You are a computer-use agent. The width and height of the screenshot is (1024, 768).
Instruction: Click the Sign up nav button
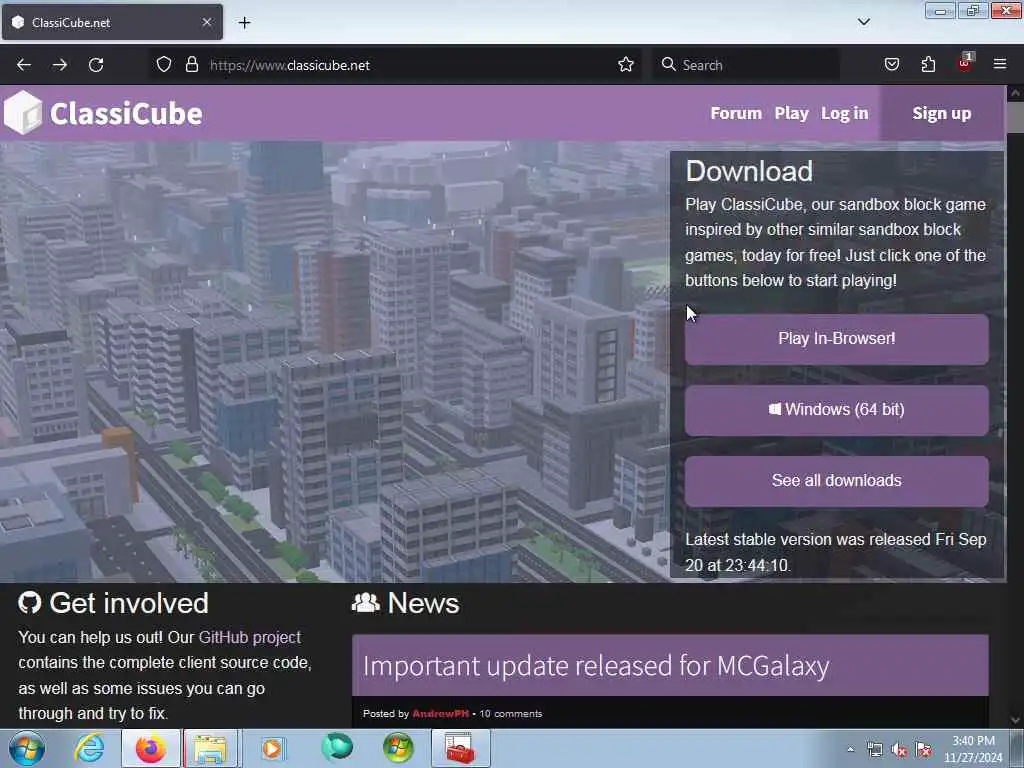point(941,114)
